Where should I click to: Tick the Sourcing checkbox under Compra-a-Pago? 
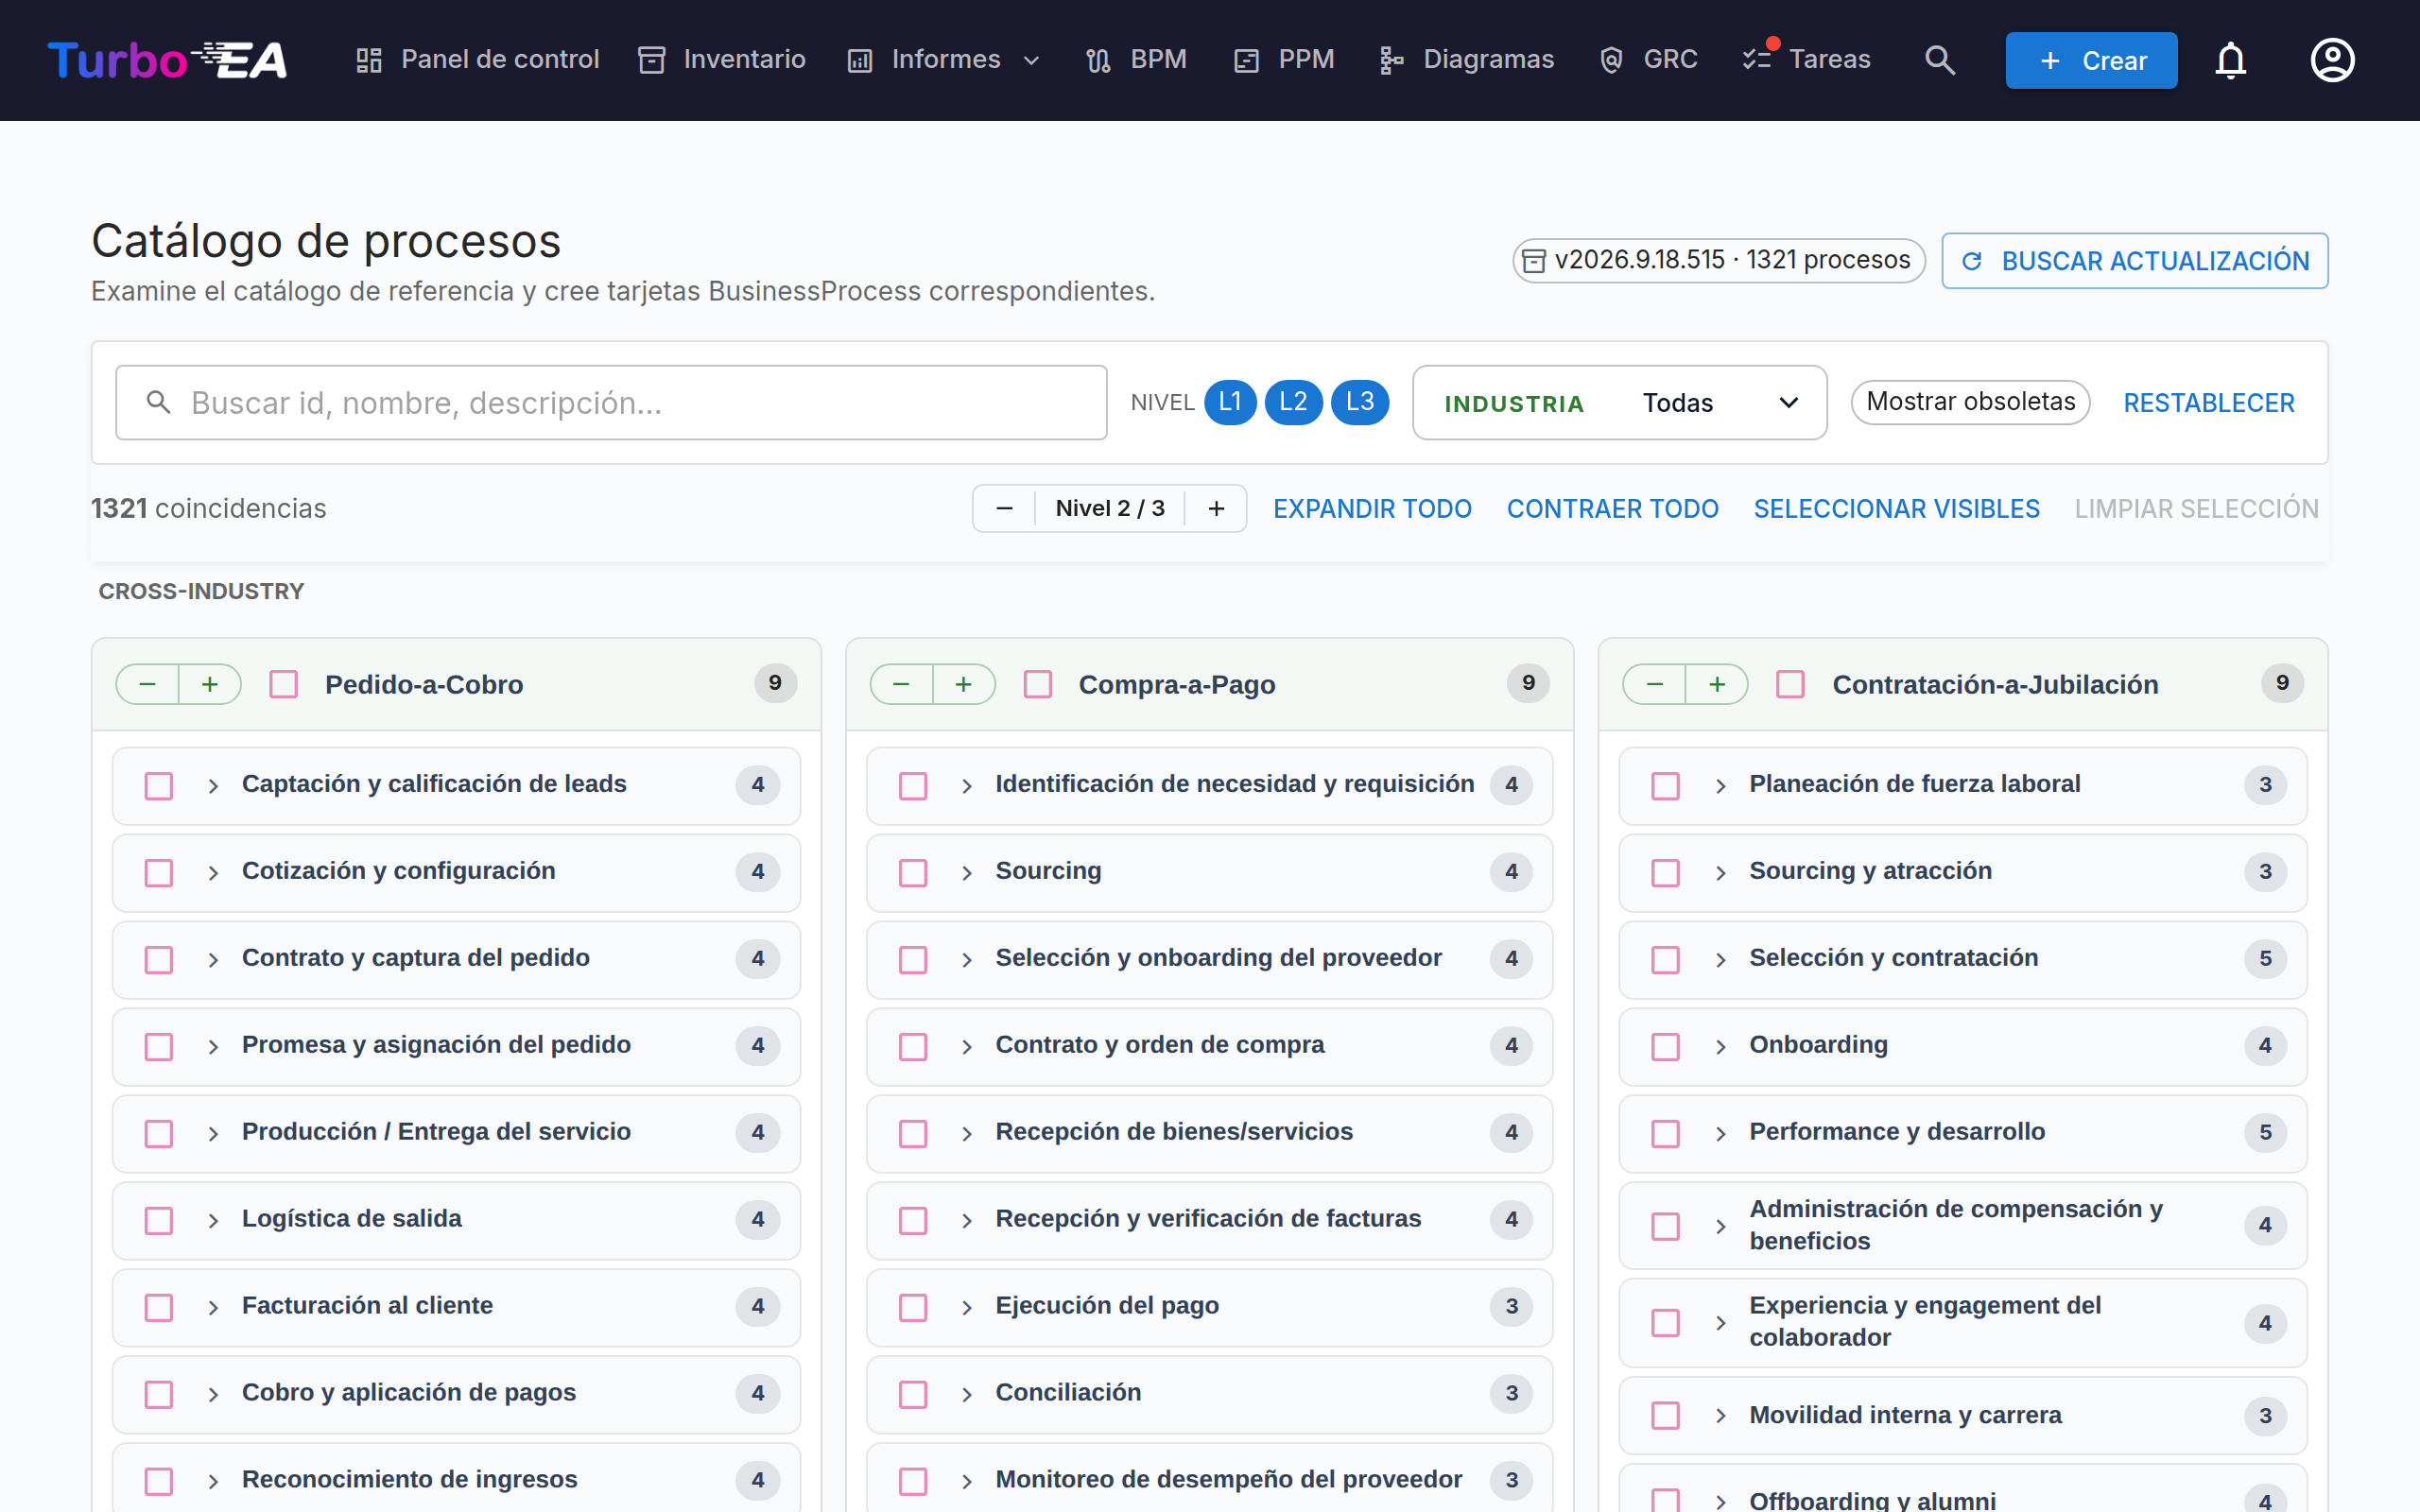[912, 872]
